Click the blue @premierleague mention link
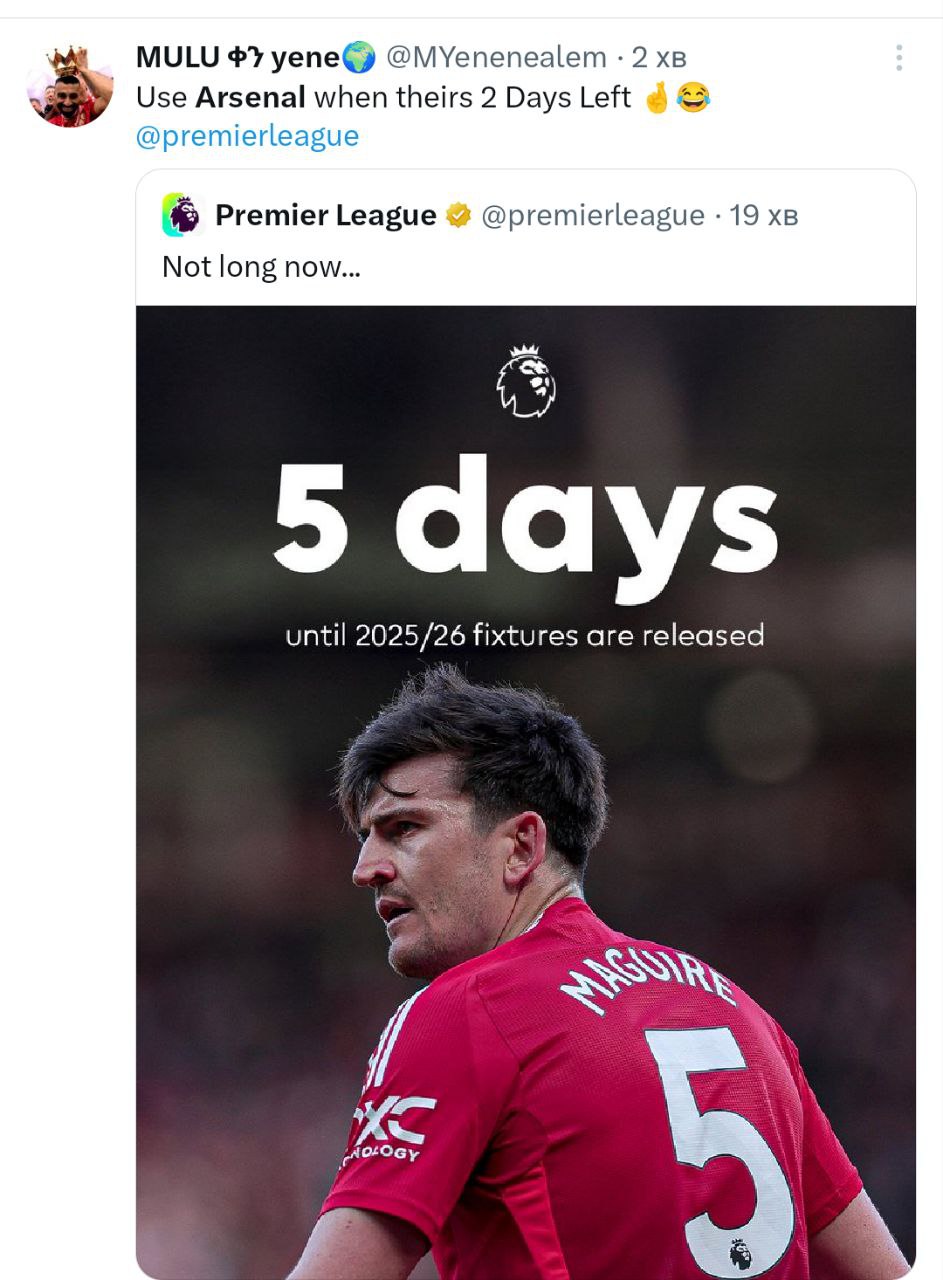 coord(247,136)
